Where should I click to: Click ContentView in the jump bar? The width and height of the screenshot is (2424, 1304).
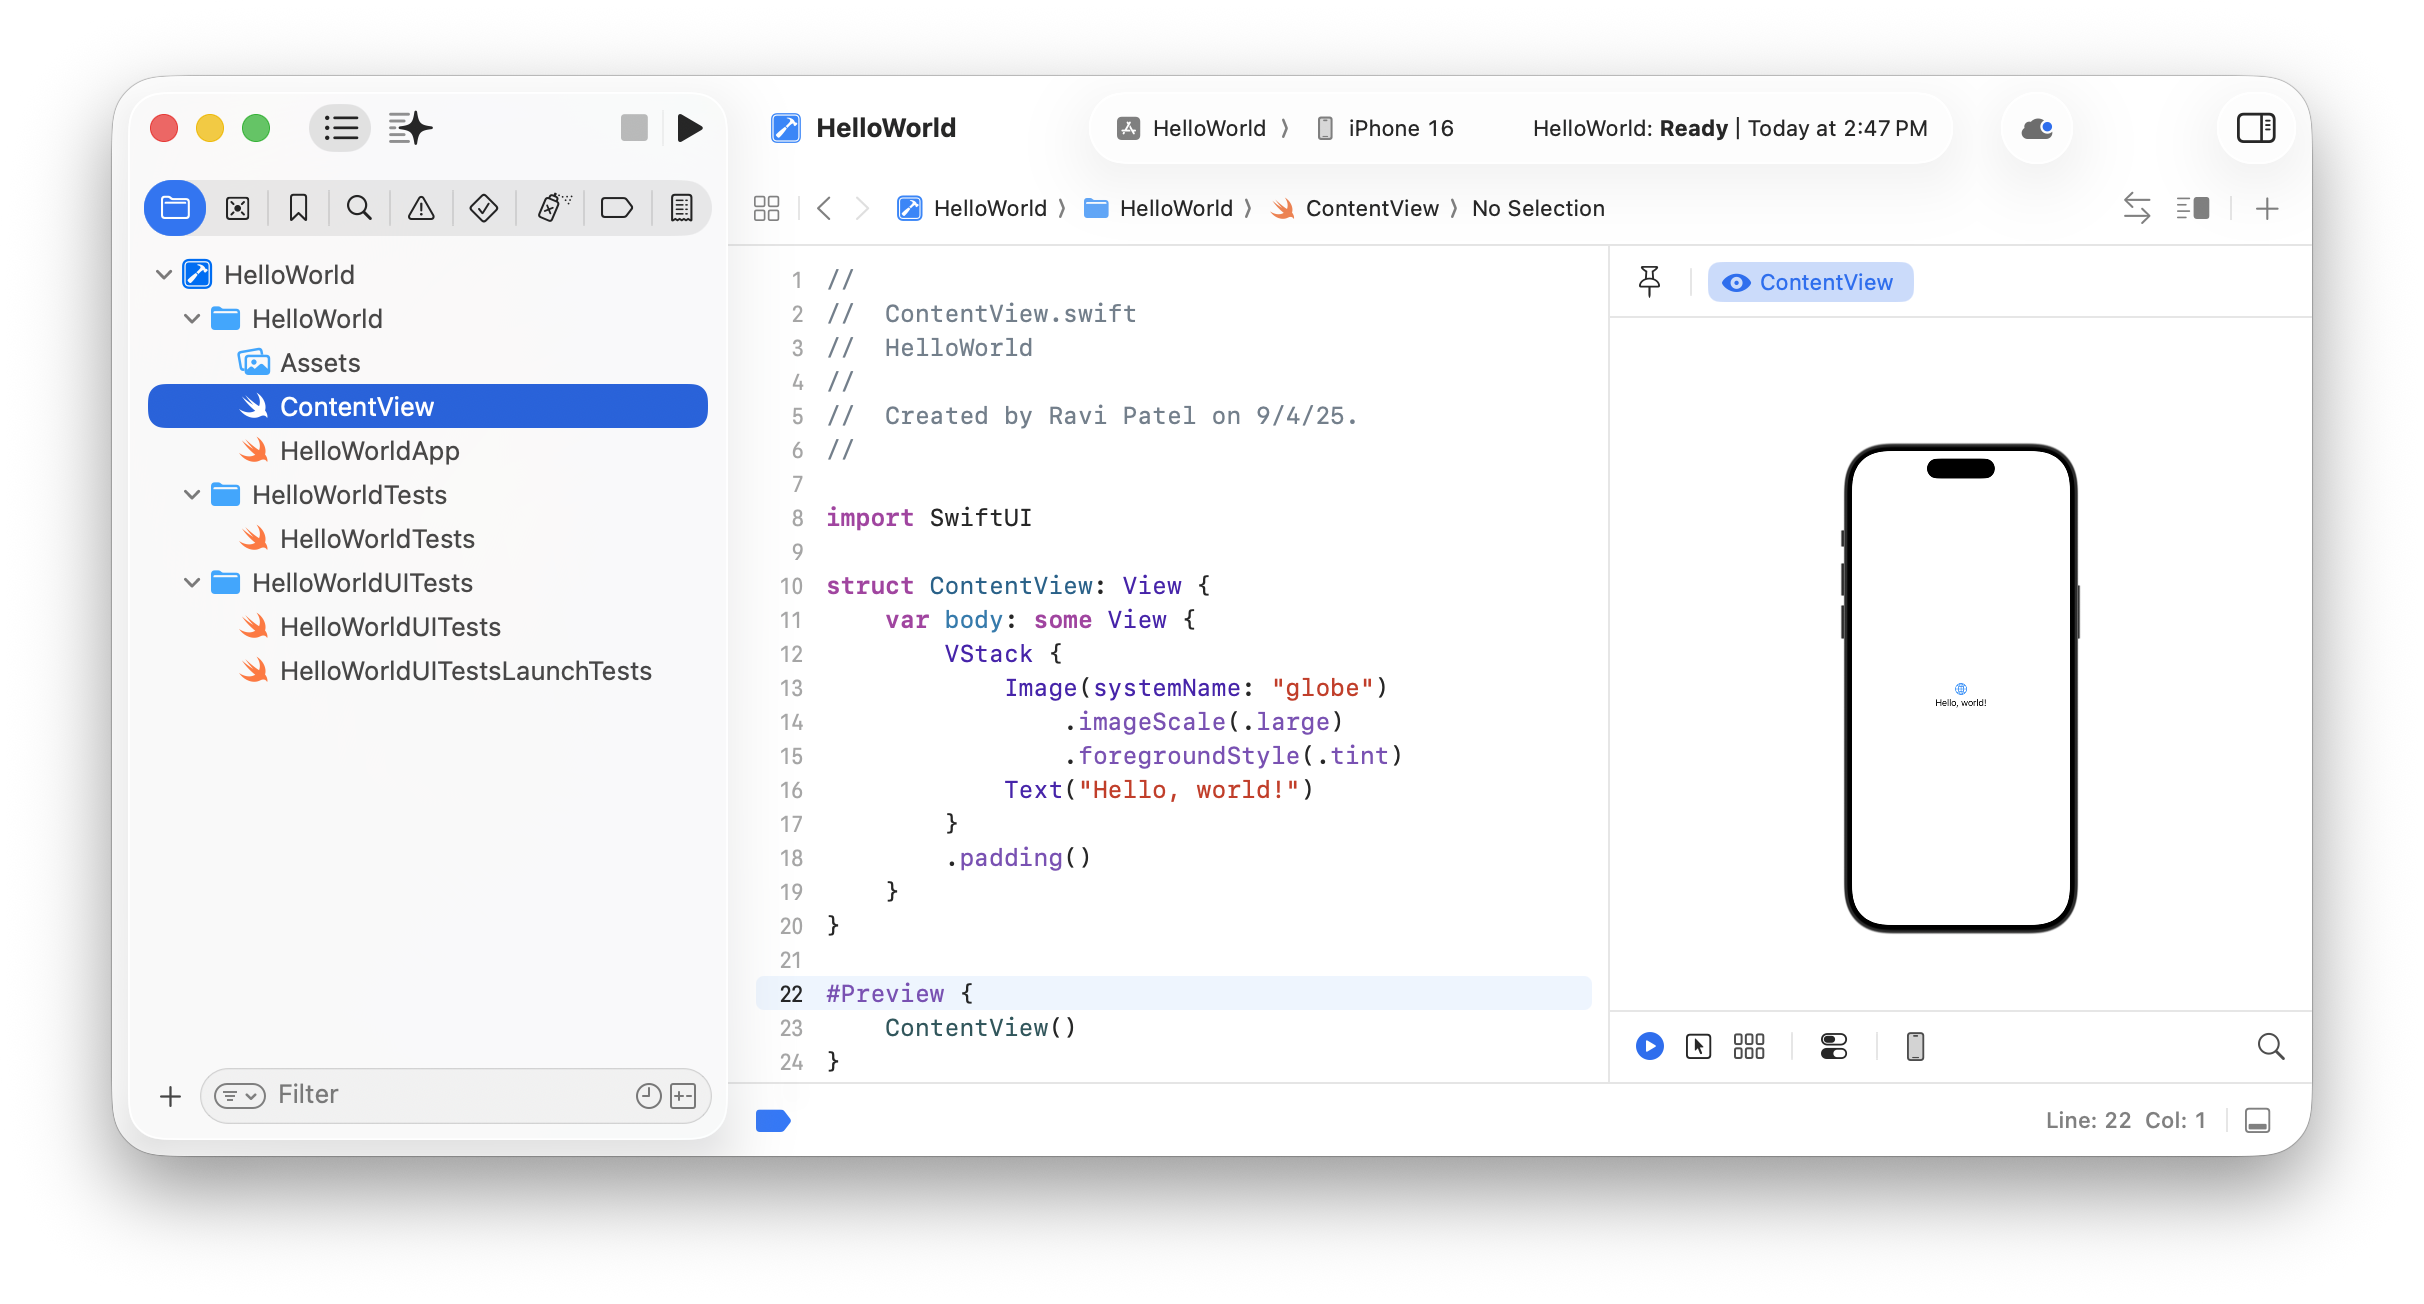click(x=1354, y=208)
